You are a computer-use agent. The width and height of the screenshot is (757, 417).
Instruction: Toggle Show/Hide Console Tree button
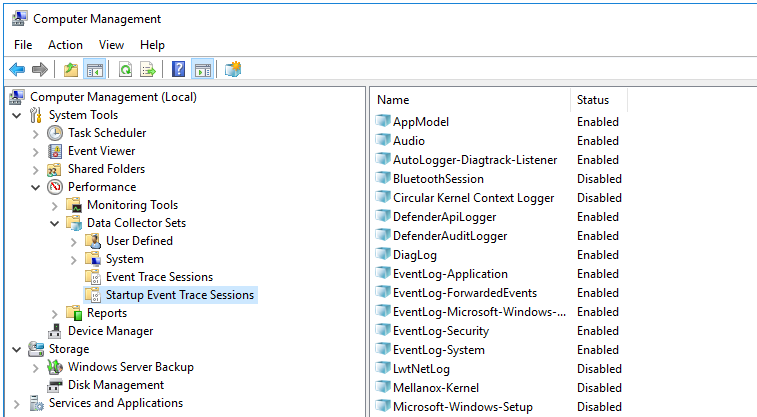(x=94, y=70)
